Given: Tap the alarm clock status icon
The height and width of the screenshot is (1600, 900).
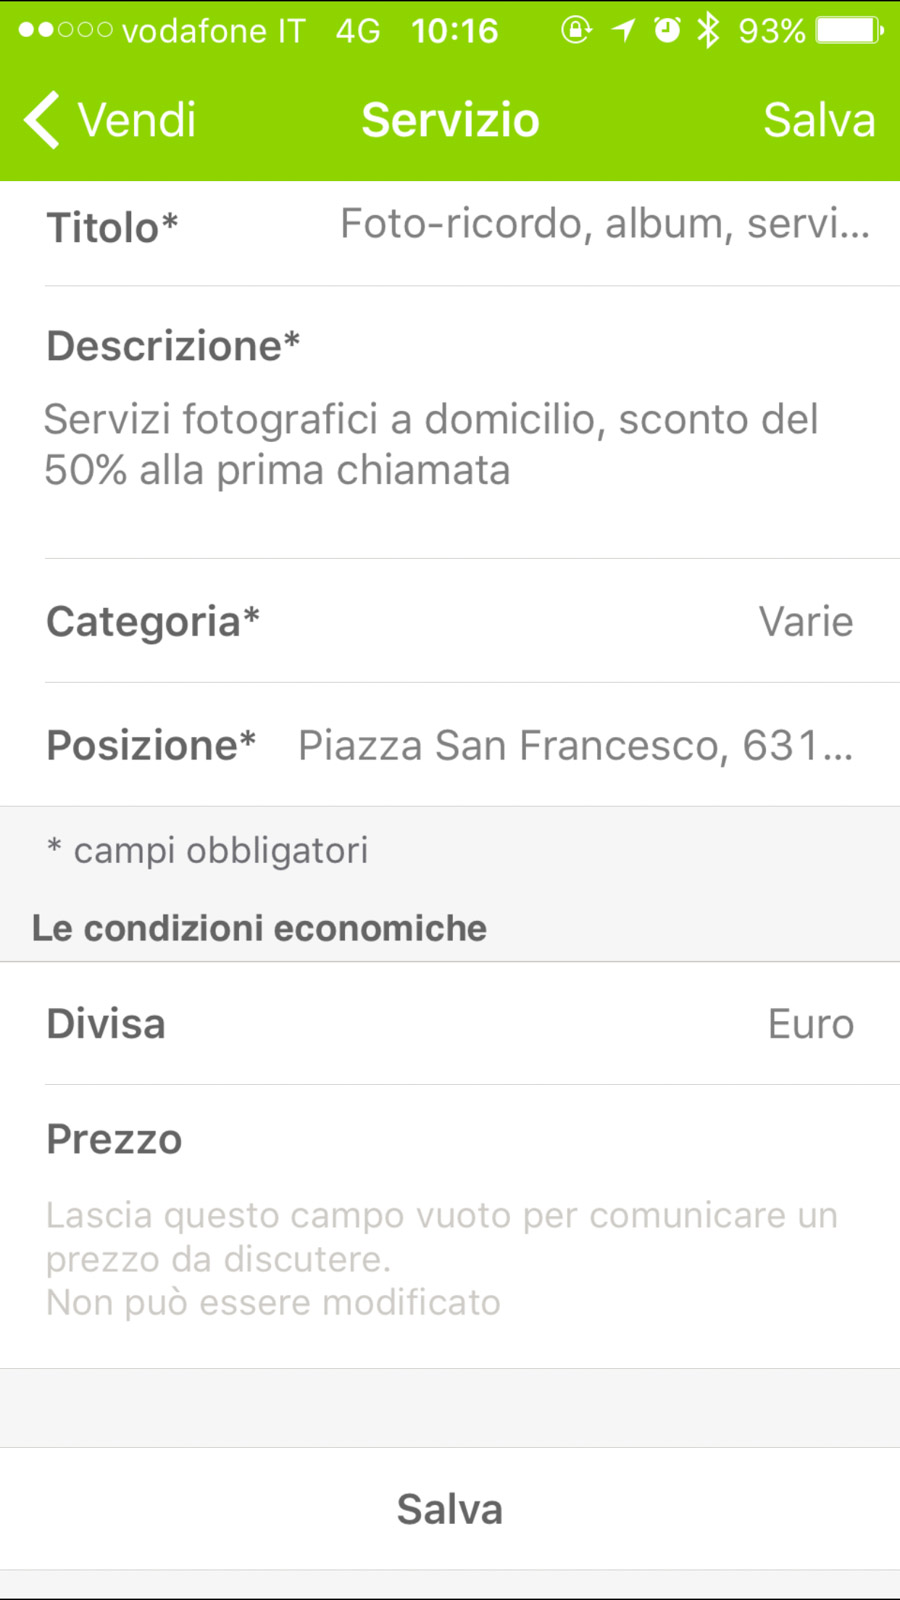Looking at the screenshot, I should [x=667, y=30].
